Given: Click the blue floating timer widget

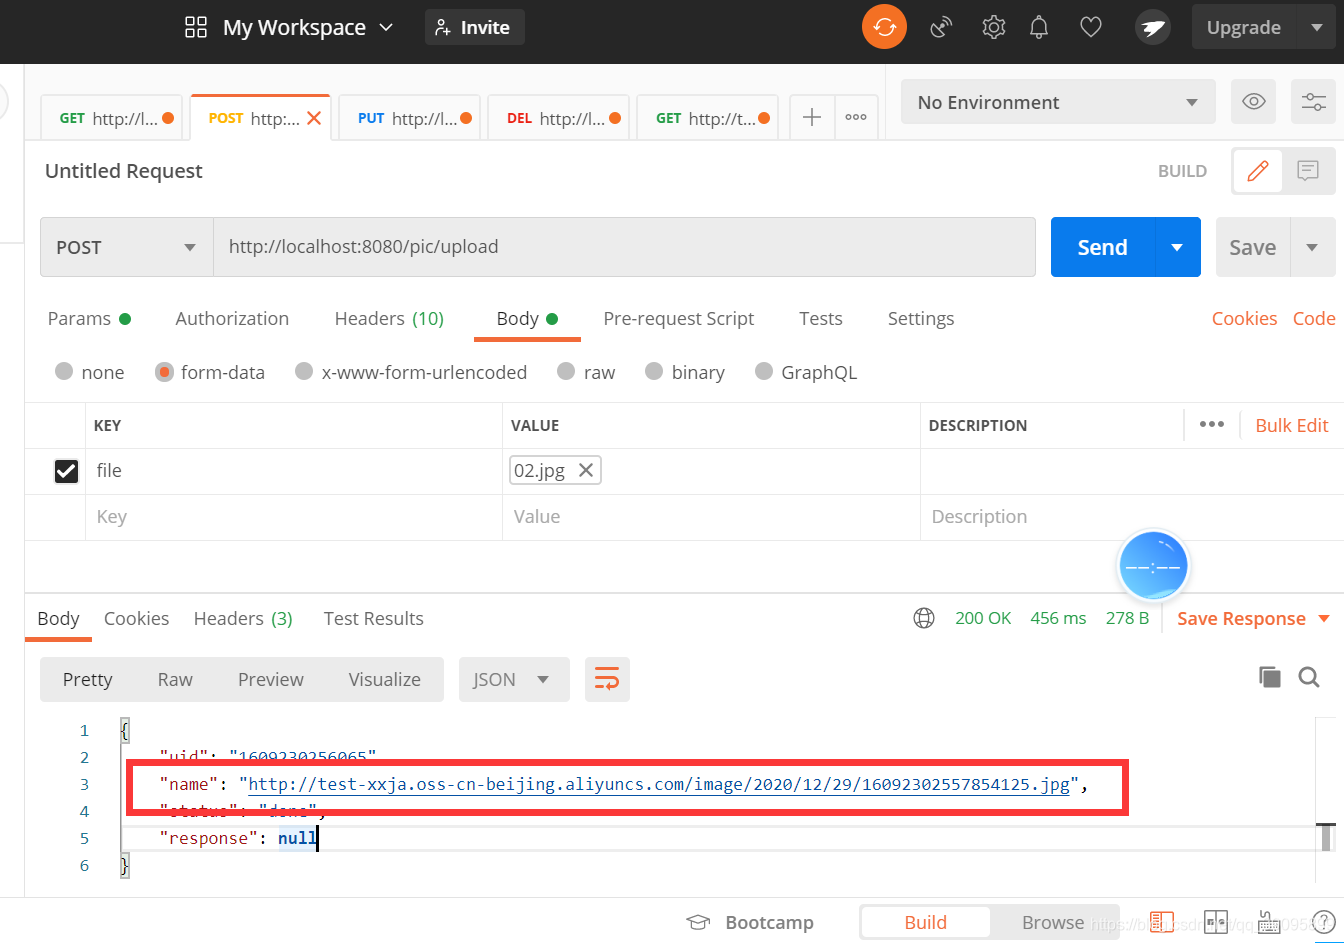Looking at the screenshot, I should click(1153, 566).
